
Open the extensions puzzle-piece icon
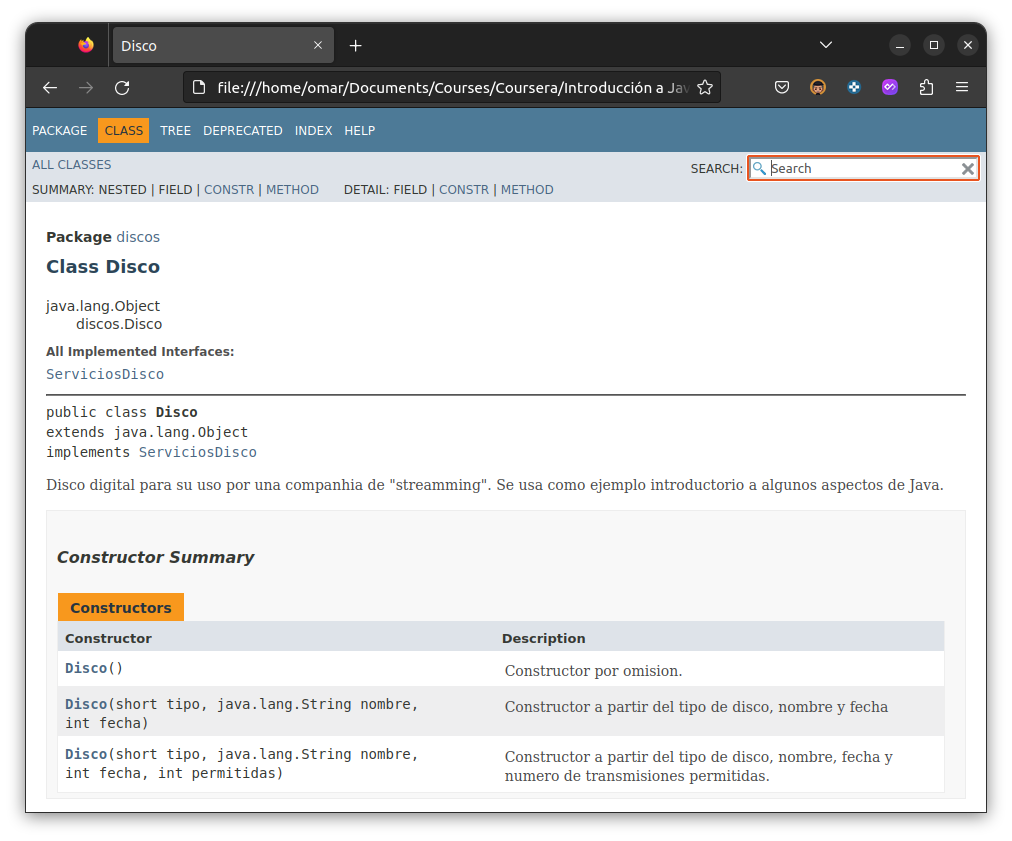pos(926,88)
